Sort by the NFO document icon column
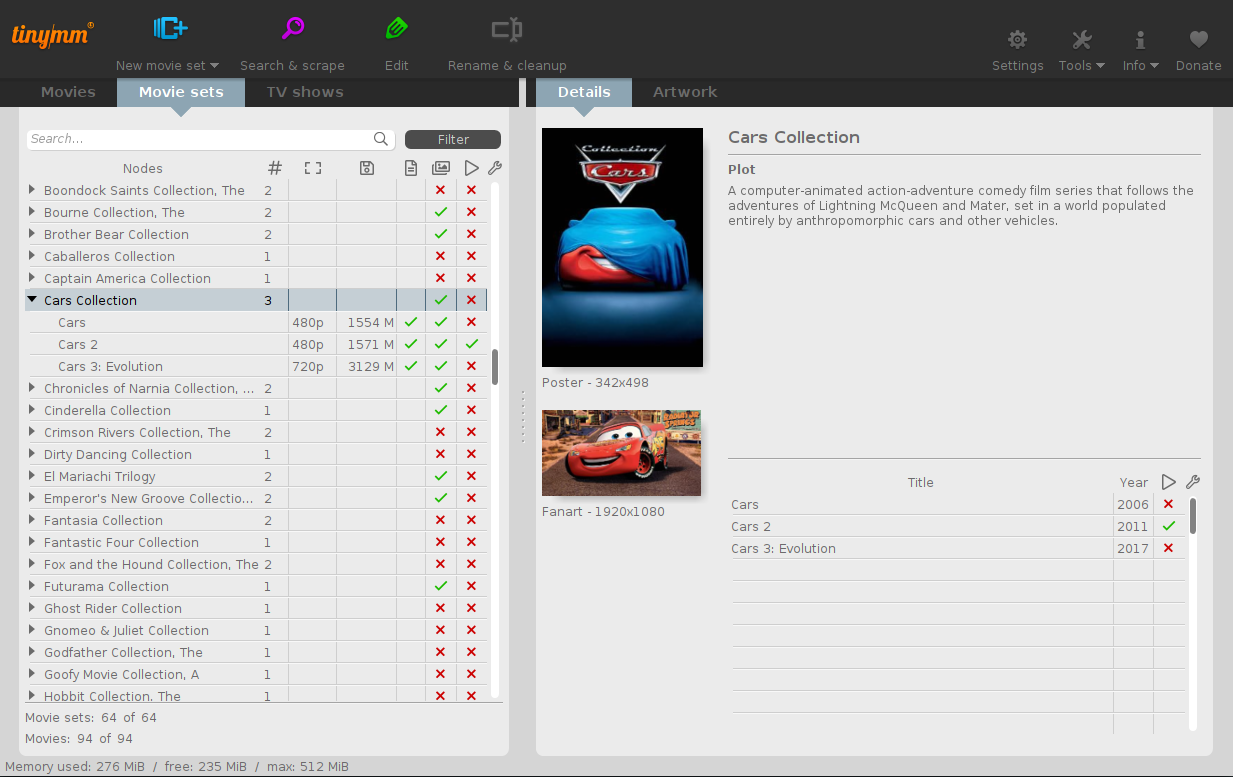 click(x=410, y=168)
